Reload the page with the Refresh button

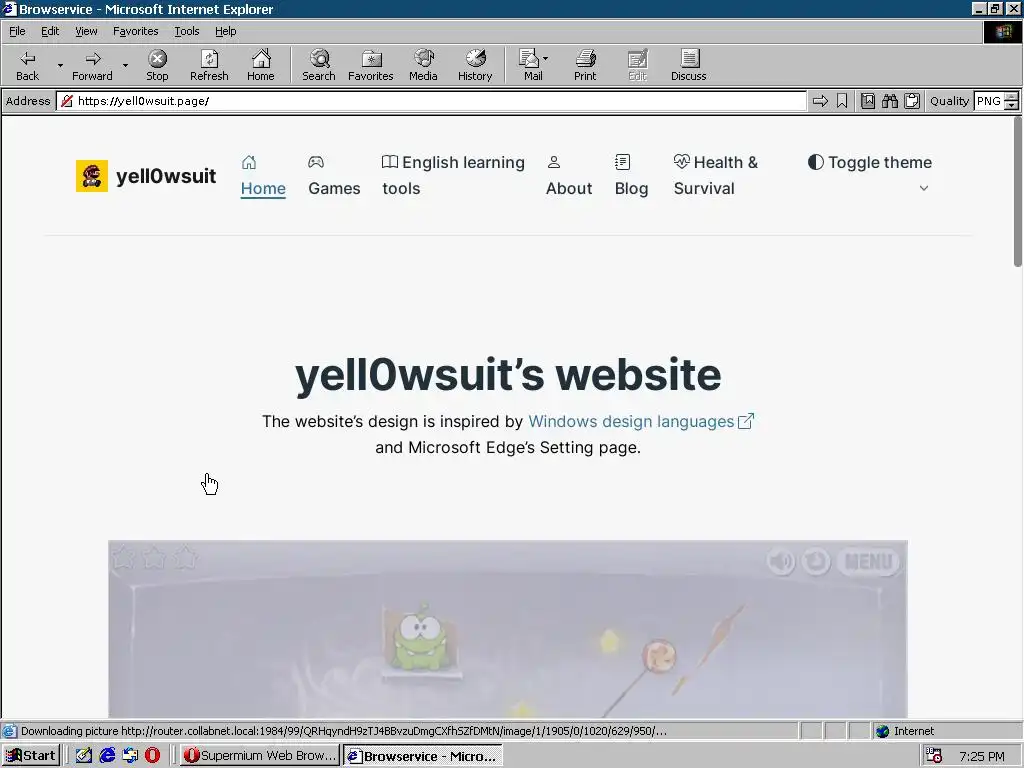[209, 65]
